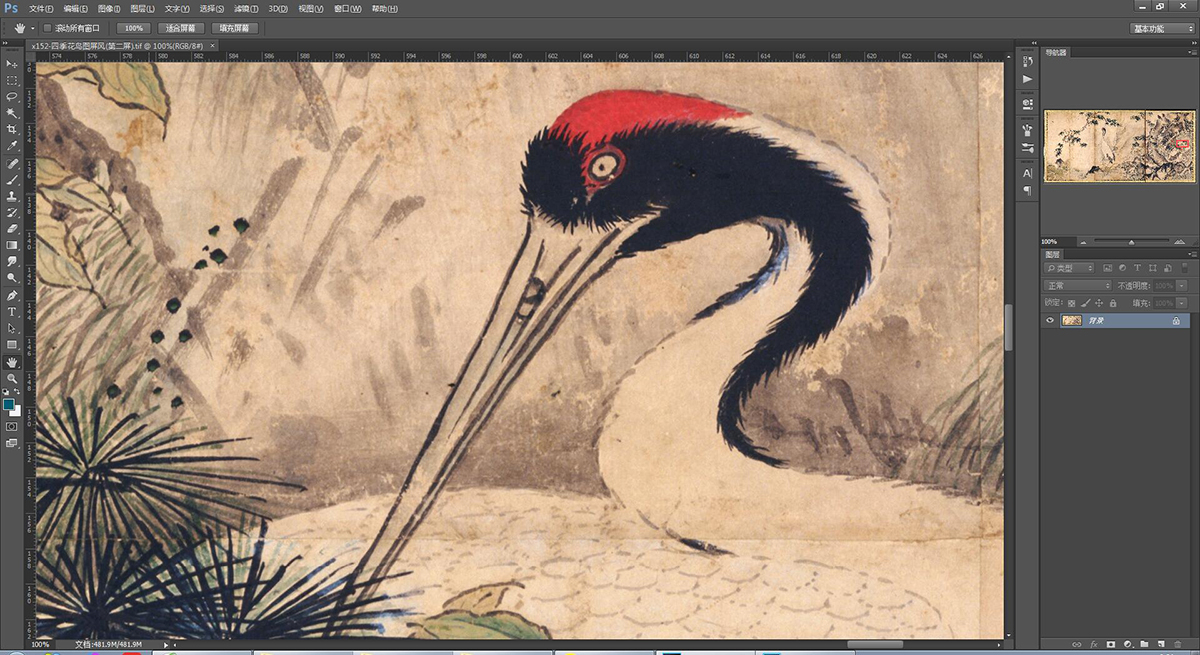Open the 文件(F) menu
The height and width of the screenshot is (655, 1200).
pyautogui.click(x=41, y=8)
